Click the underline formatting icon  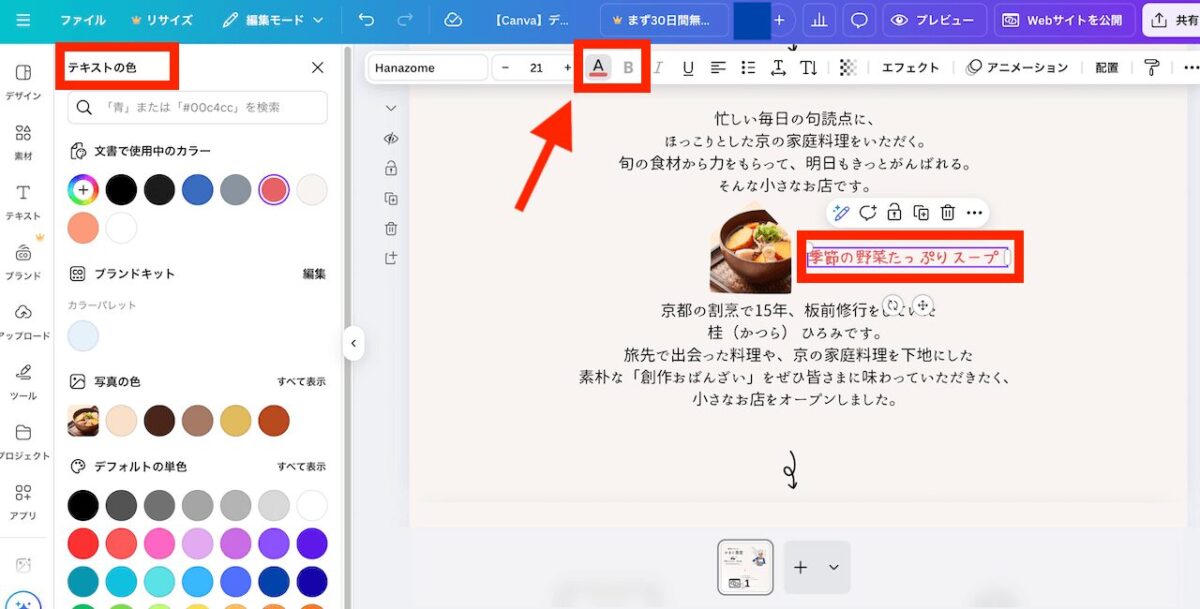click(x=688, y=68)
